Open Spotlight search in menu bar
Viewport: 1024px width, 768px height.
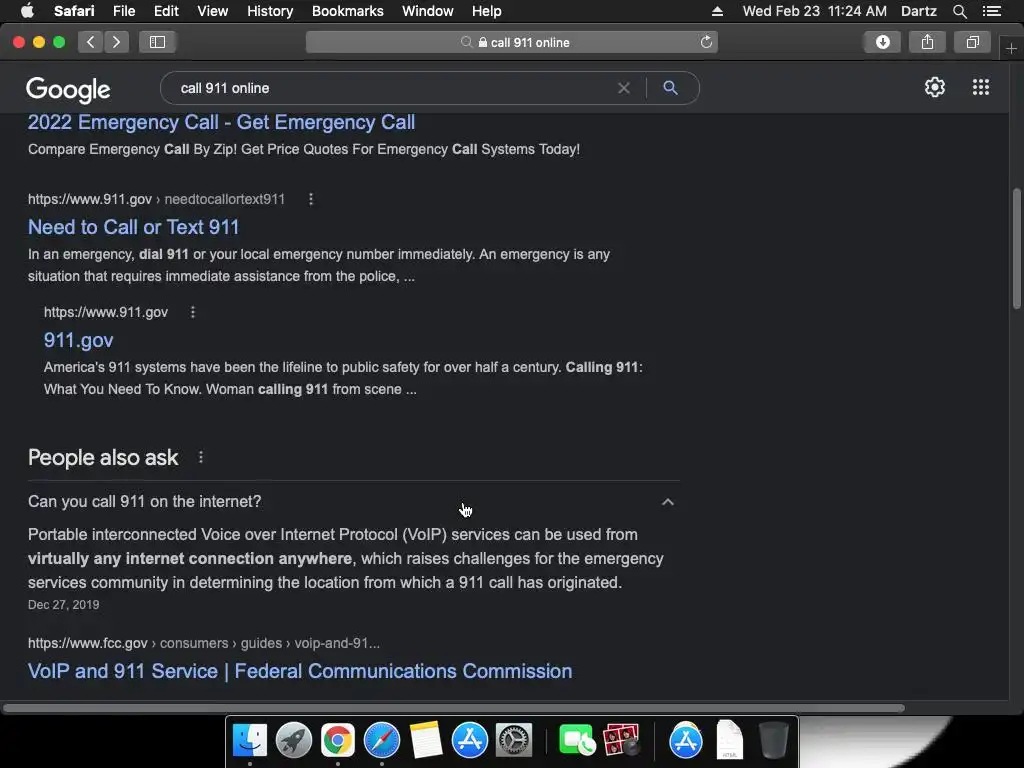point(959,11)
